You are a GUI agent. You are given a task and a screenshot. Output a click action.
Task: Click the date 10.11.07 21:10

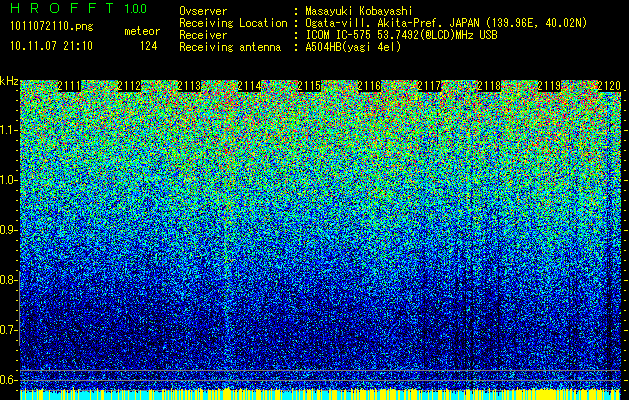[51, 46]
